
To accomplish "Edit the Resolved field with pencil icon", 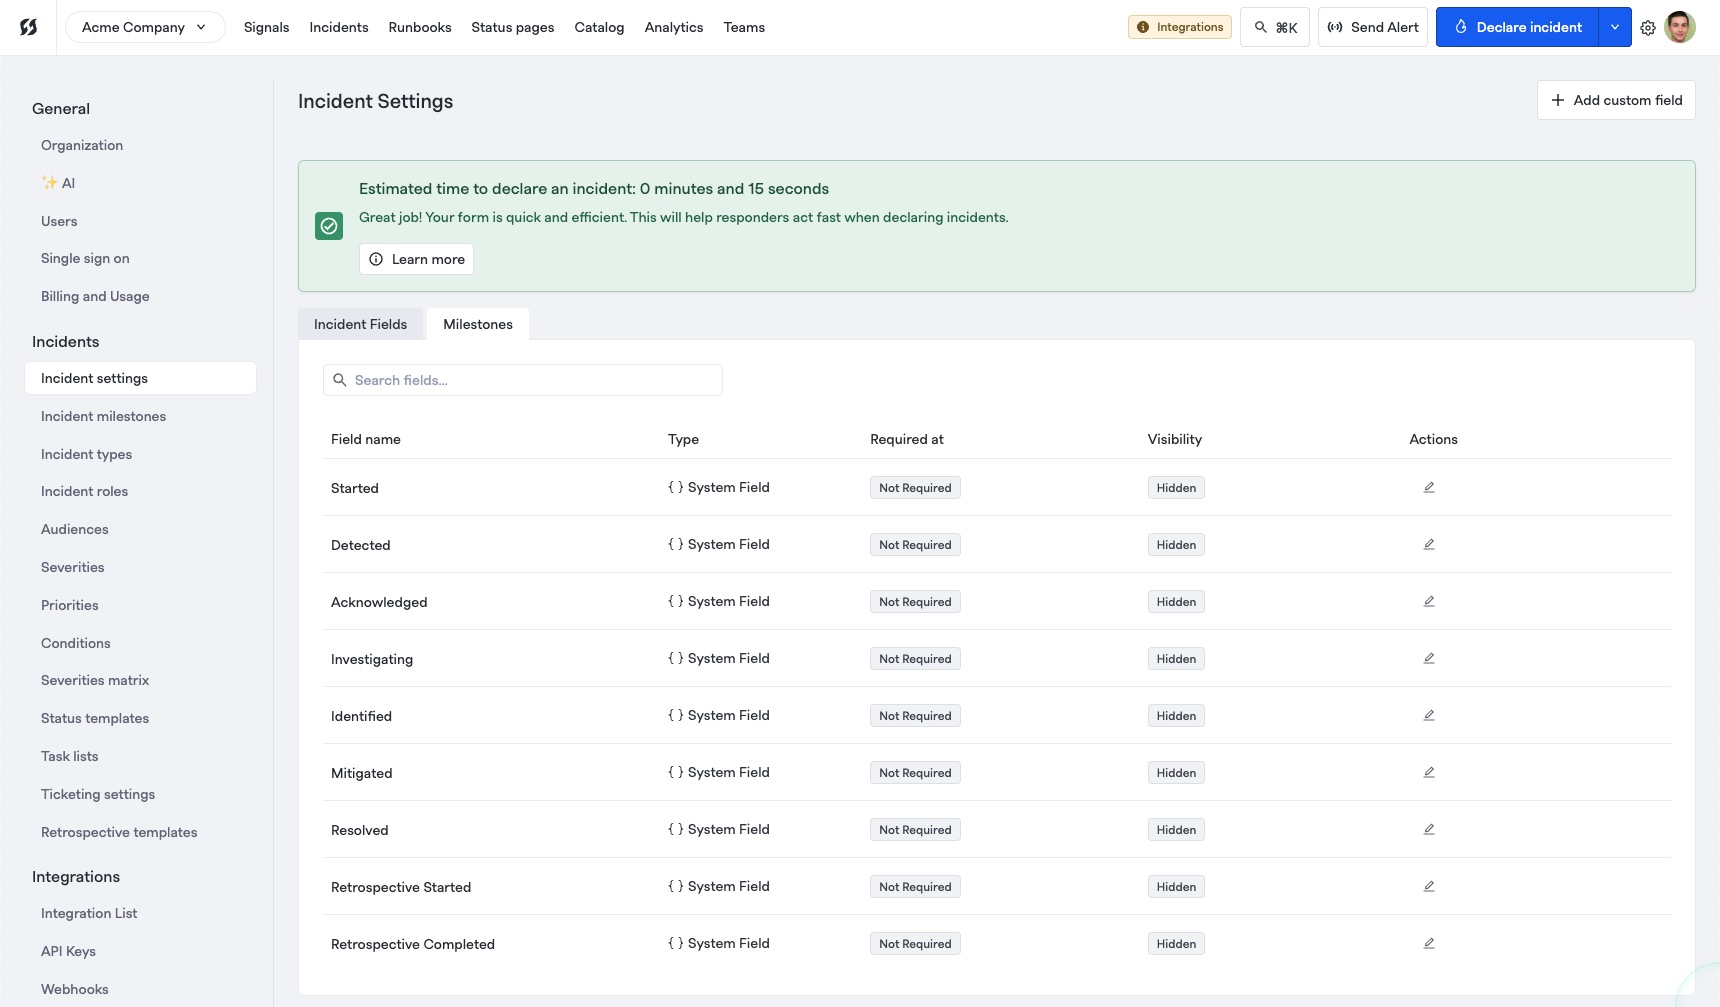I will click(1429, 829).
